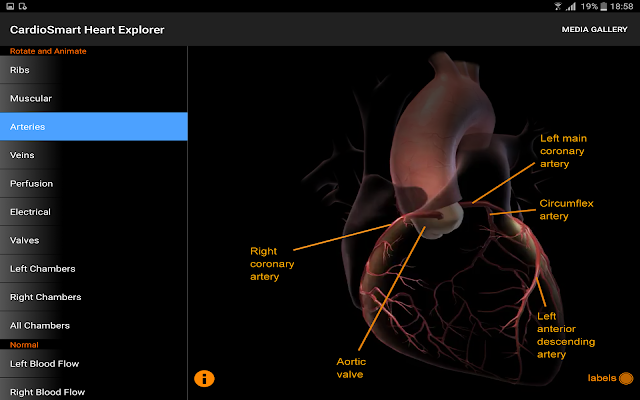This screenshot has width=640, height=400.
Task: Toggle the labels orange button
Action: point(626,378)
